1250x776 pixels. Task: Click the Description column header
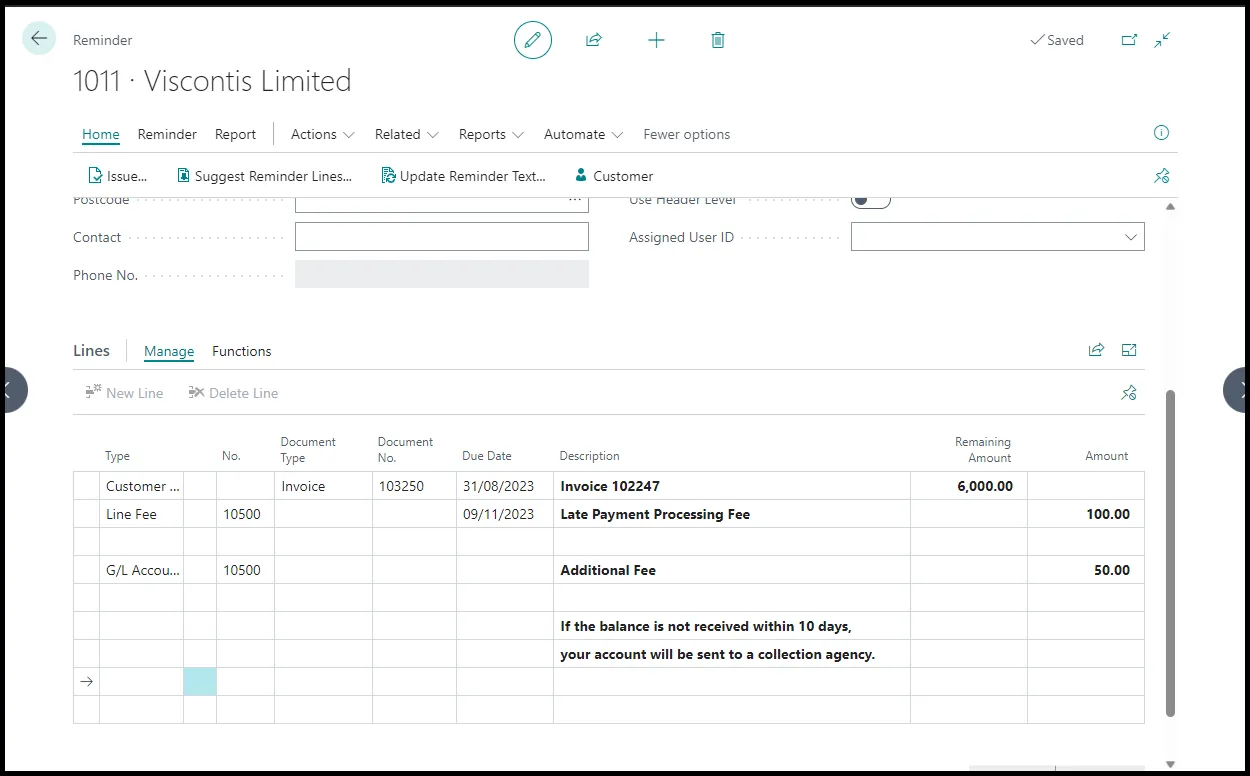(x=589, y=456)
